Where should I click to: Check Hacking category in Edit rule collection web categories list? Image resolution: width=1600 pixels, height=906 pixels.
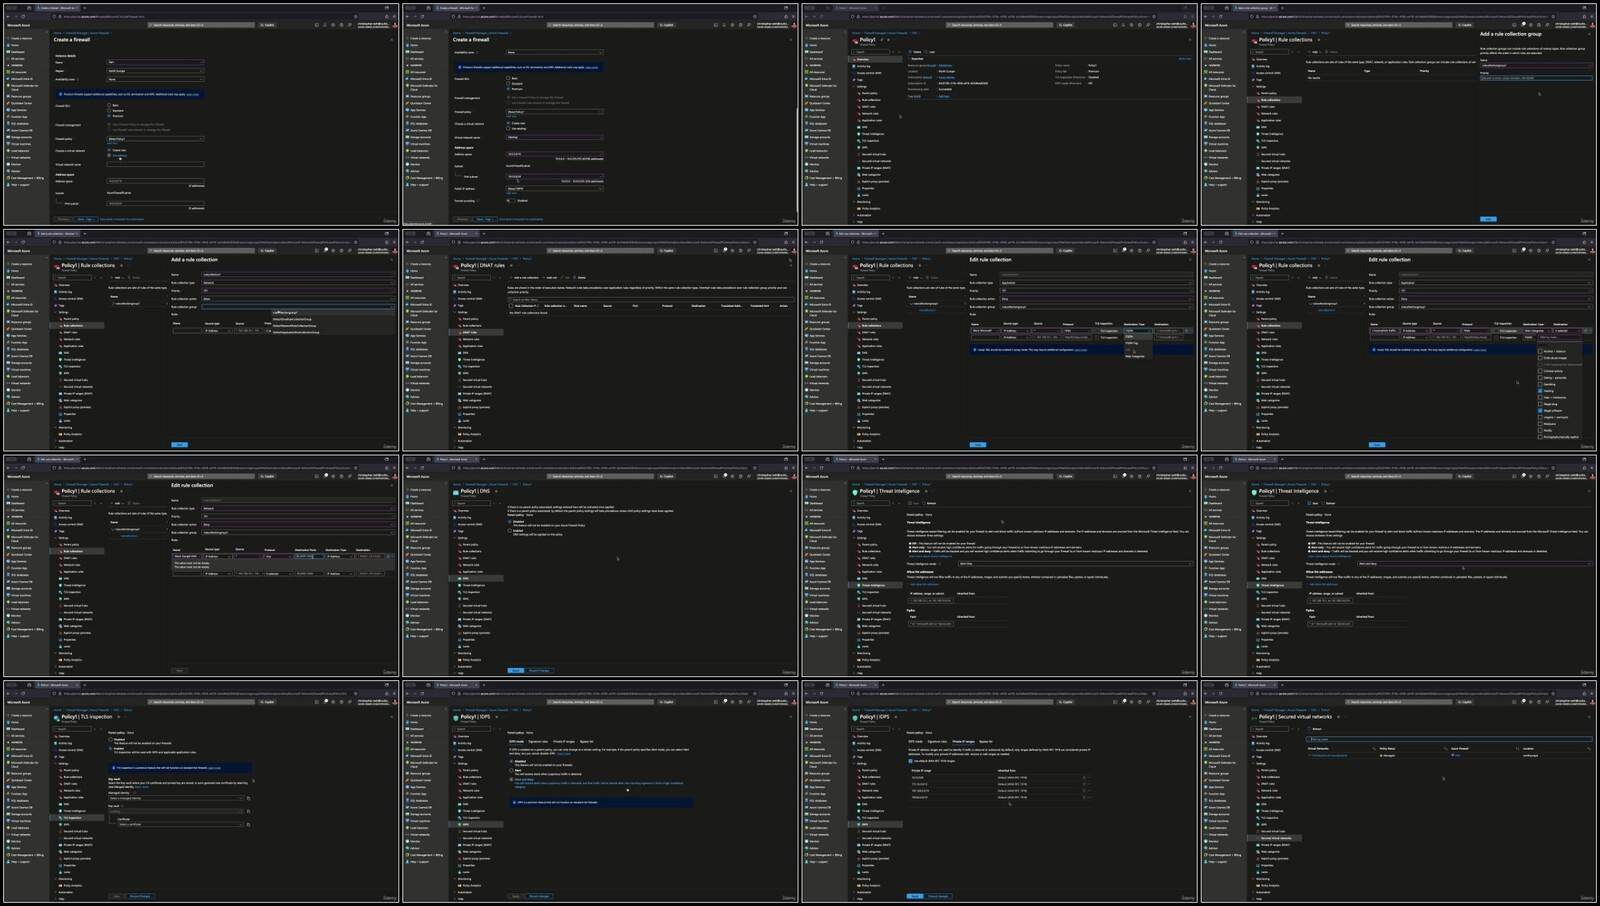coord(1540,391)
